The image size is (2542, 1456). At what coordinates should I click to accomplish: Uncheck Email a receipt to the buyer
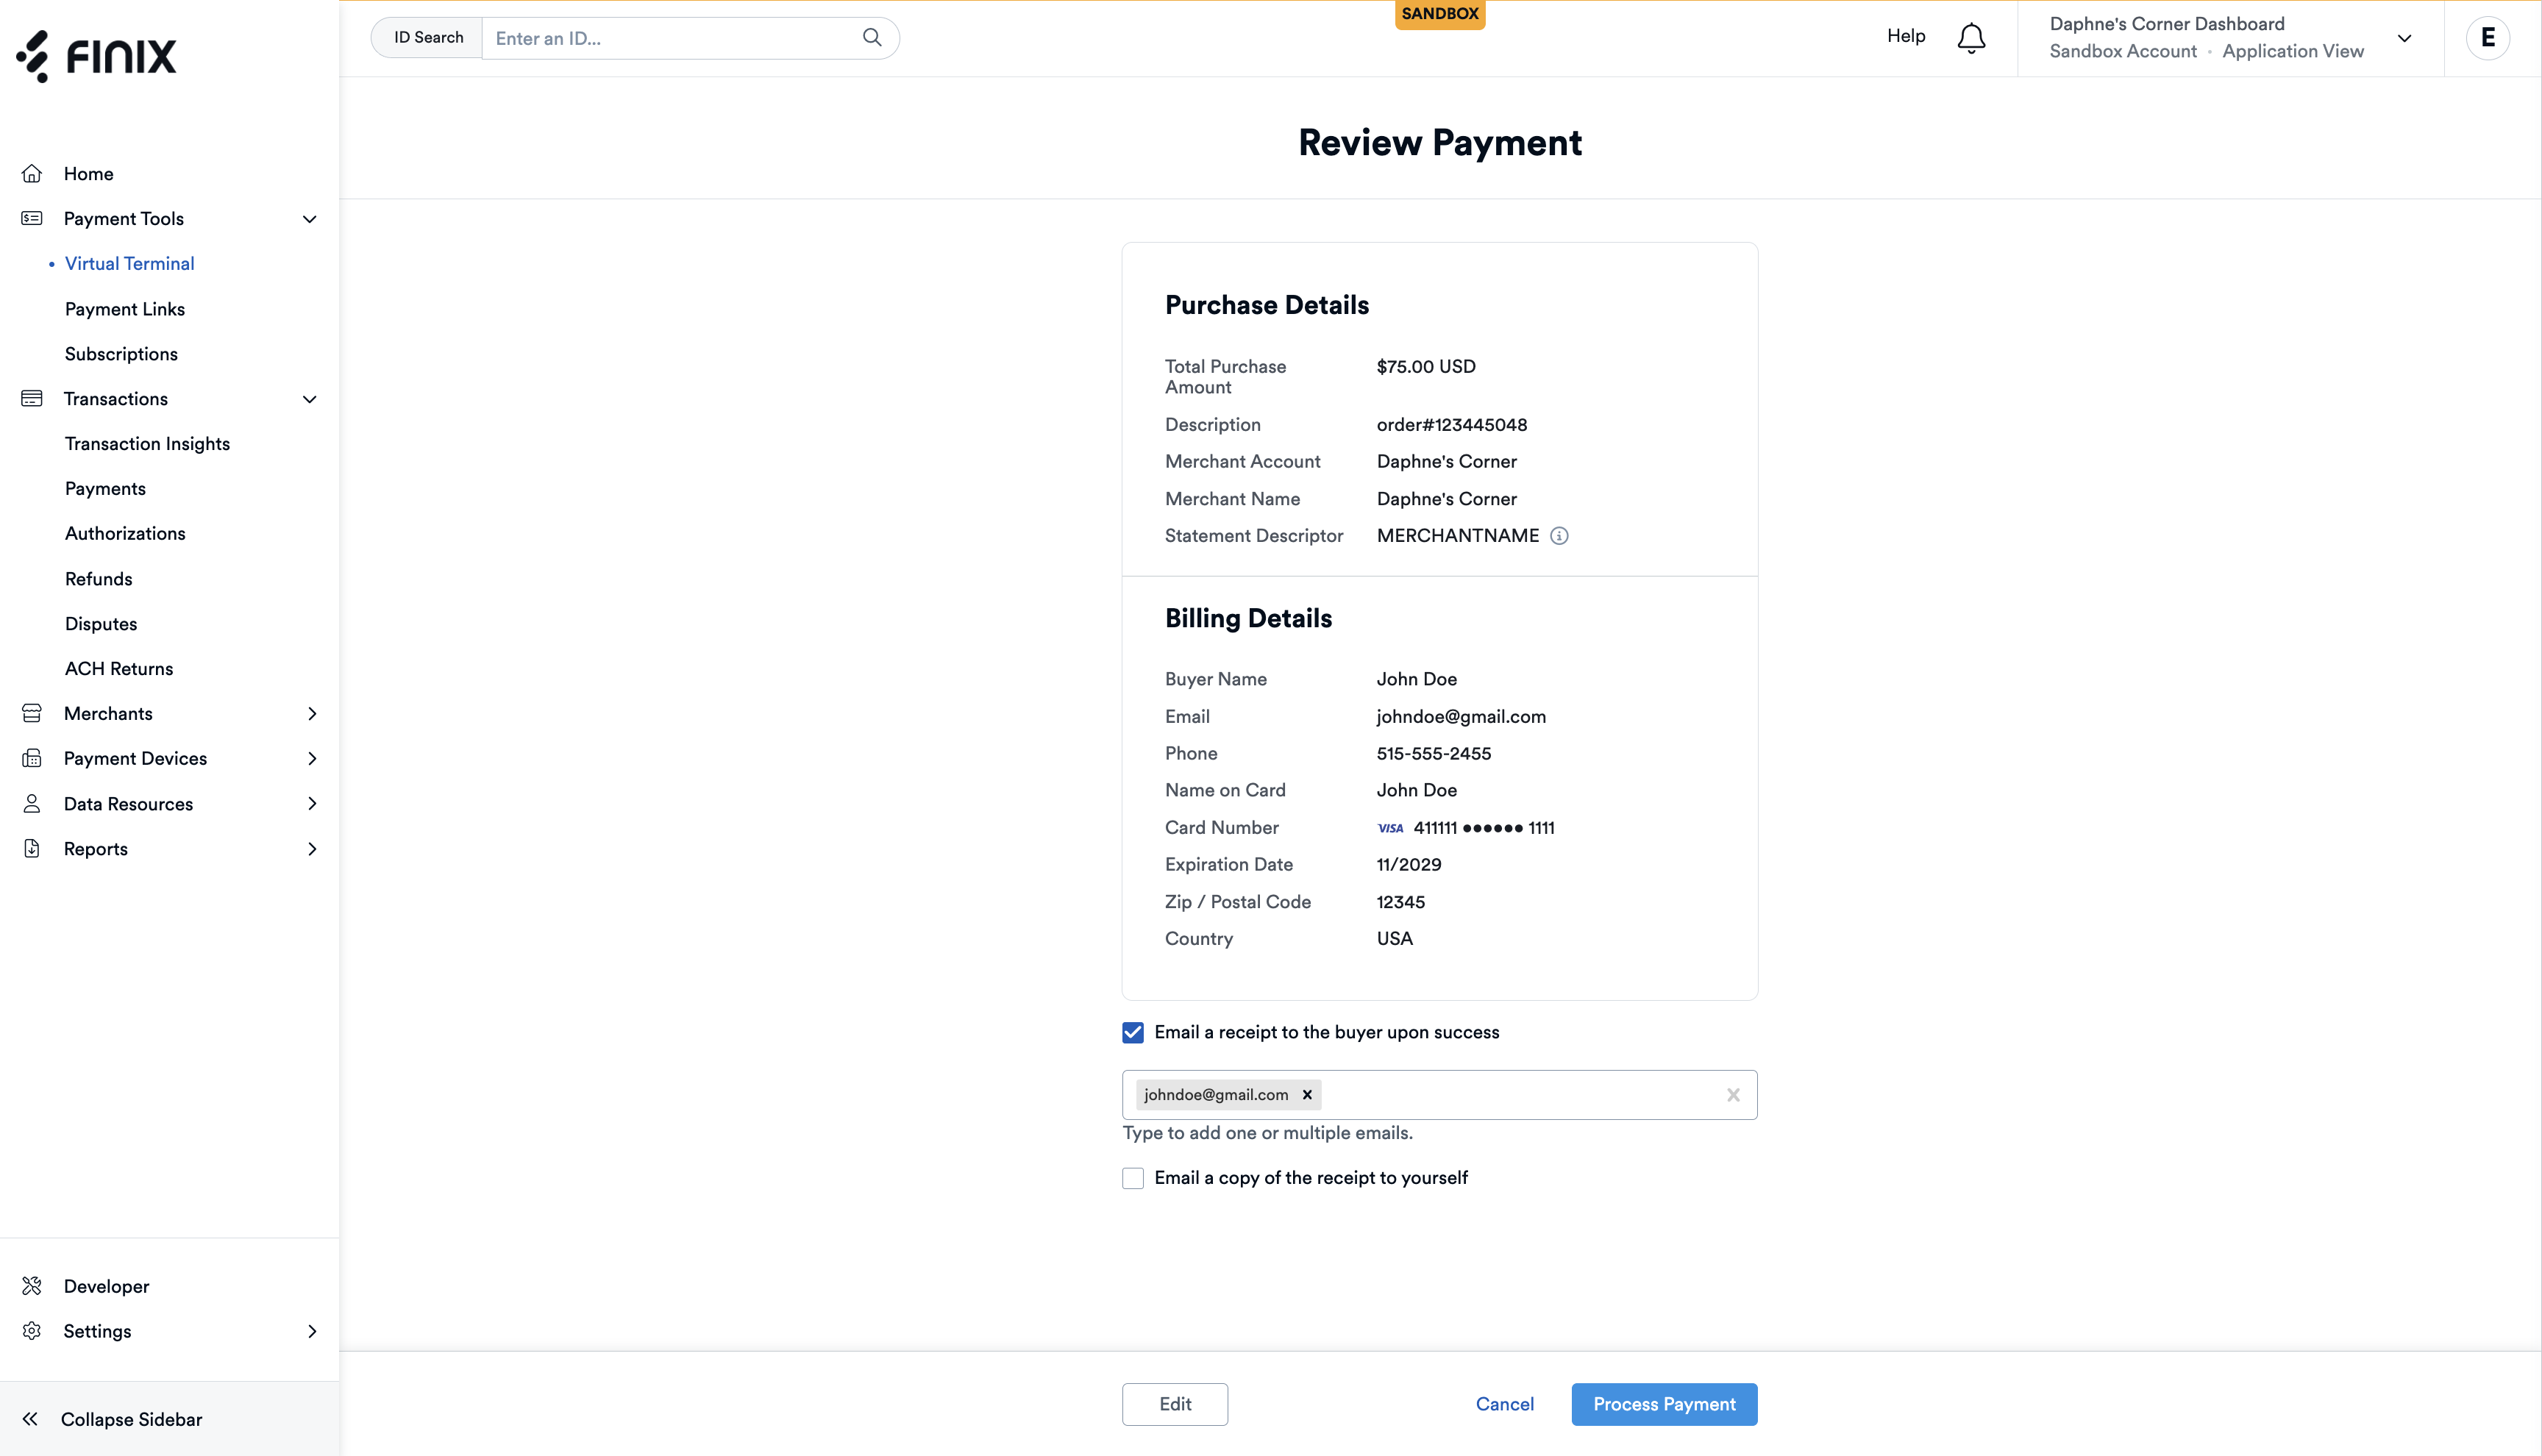(1132, 1032)
